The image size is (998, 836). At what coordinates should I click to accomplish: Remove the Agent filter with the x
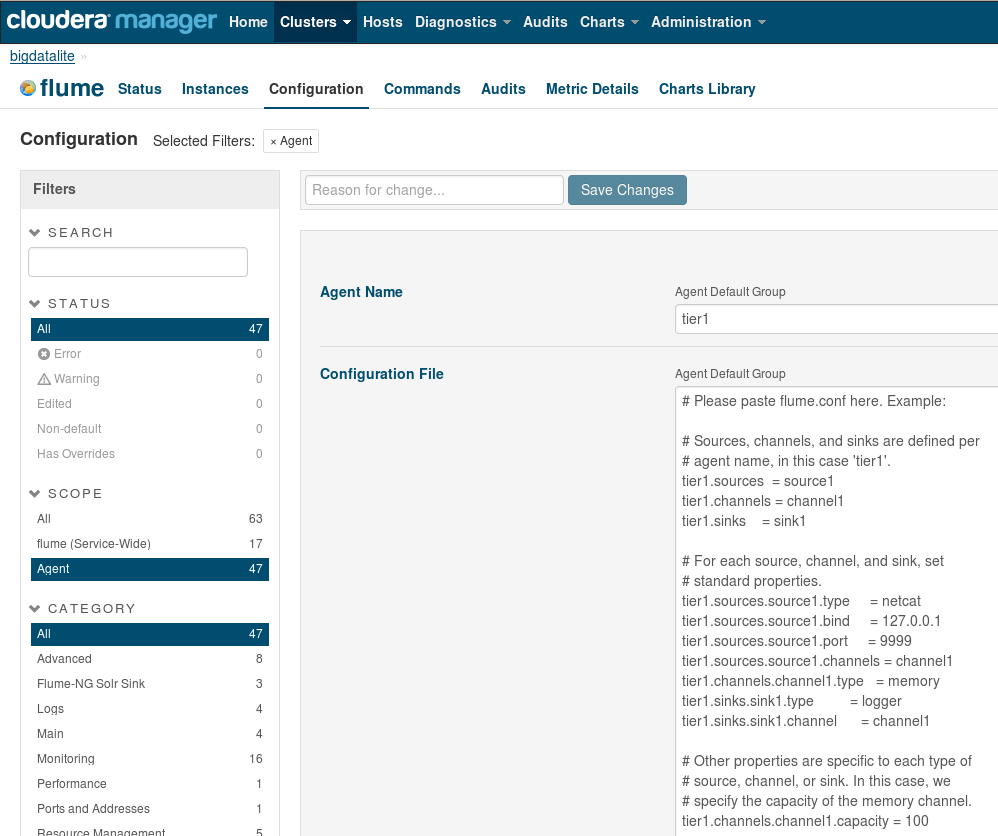pos(273,141)
